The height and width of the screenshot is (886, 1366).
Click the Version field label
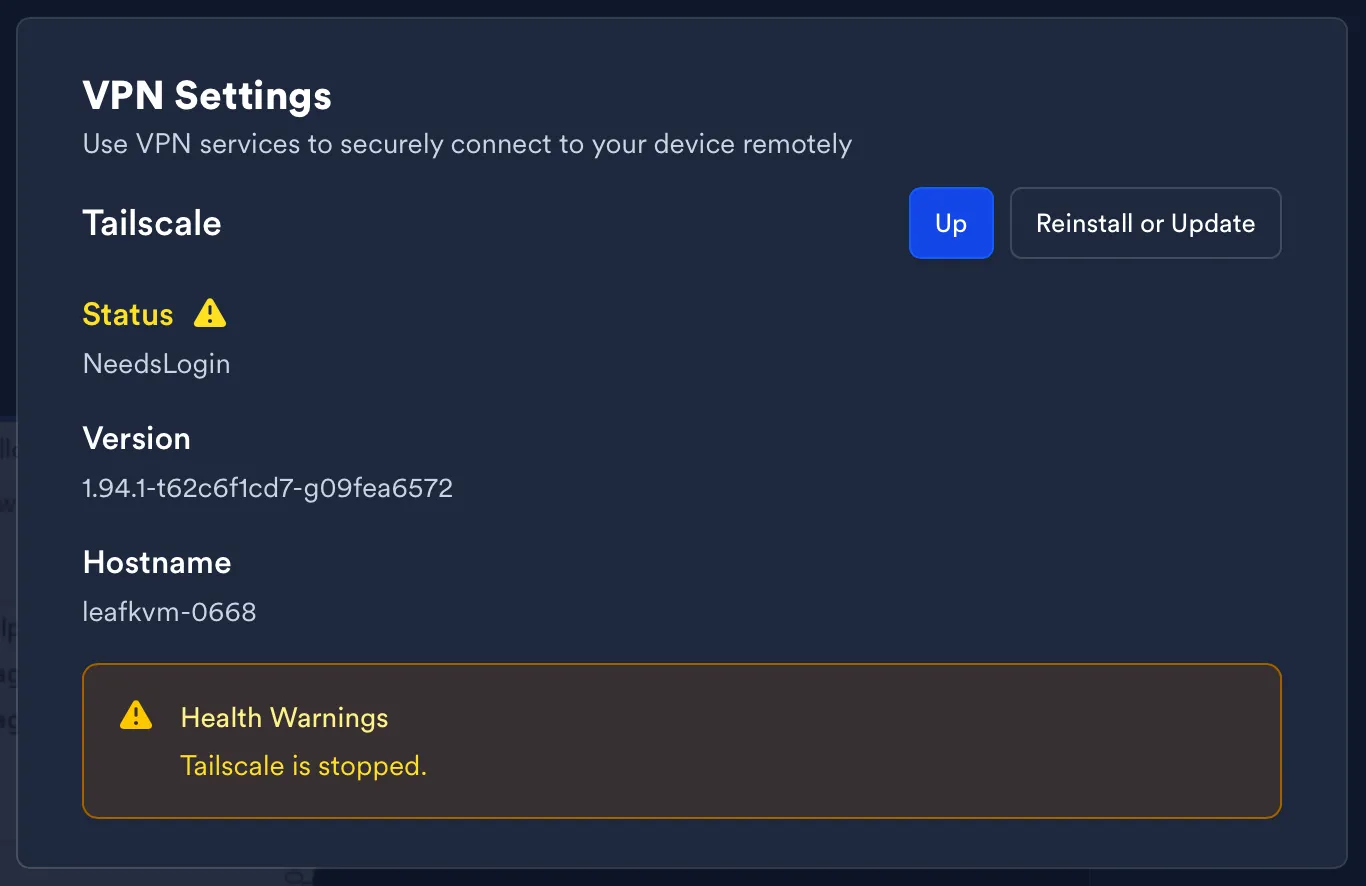[x=136, y=438]
